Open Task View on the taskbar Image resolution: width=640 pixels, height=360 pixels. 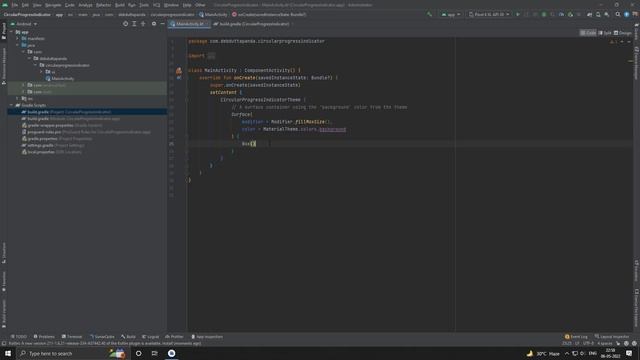coord(154,353)
